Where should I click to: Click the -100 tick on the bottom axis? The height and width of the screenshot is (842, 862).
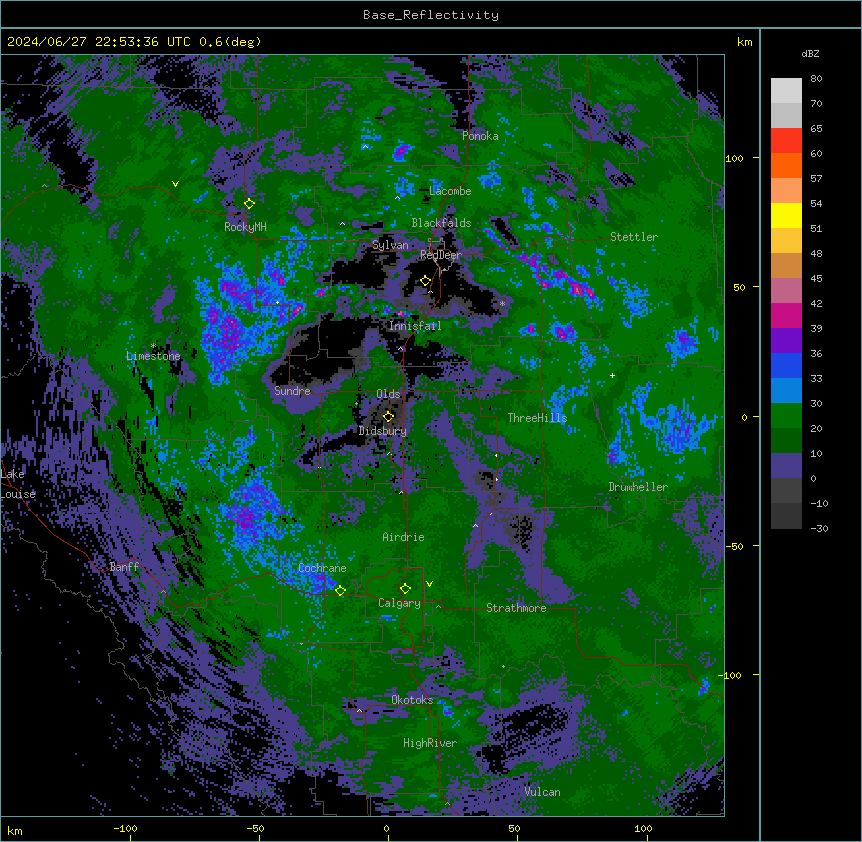(125, 828)
